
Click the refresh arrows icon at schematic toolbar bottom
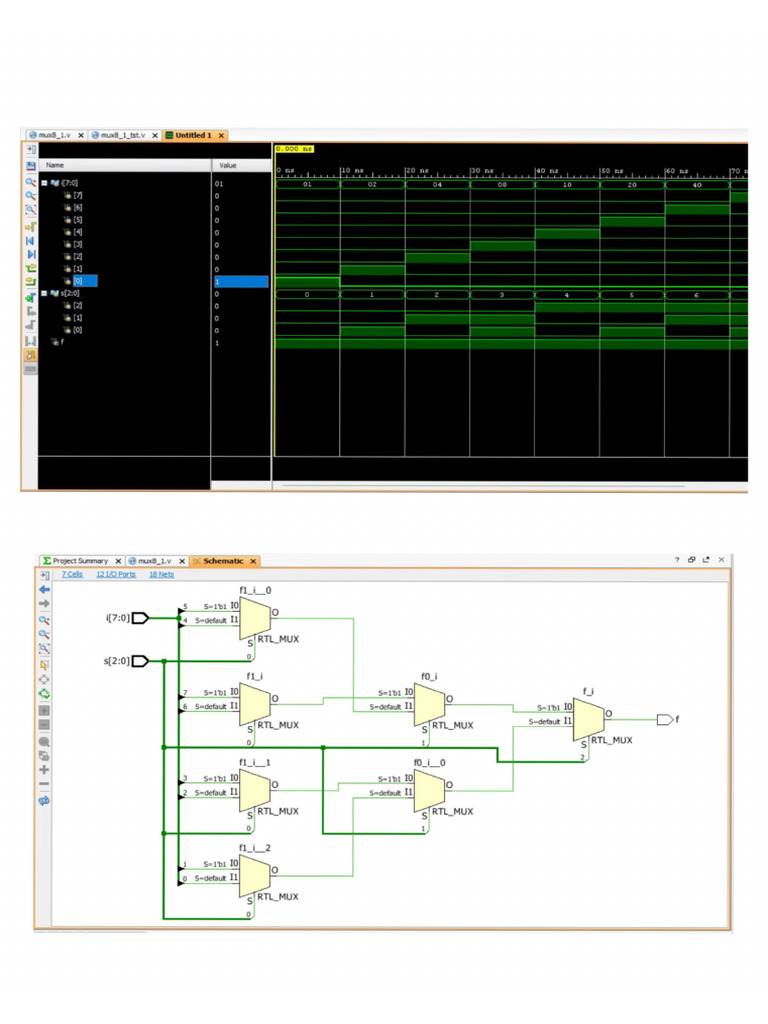point(44,800)
